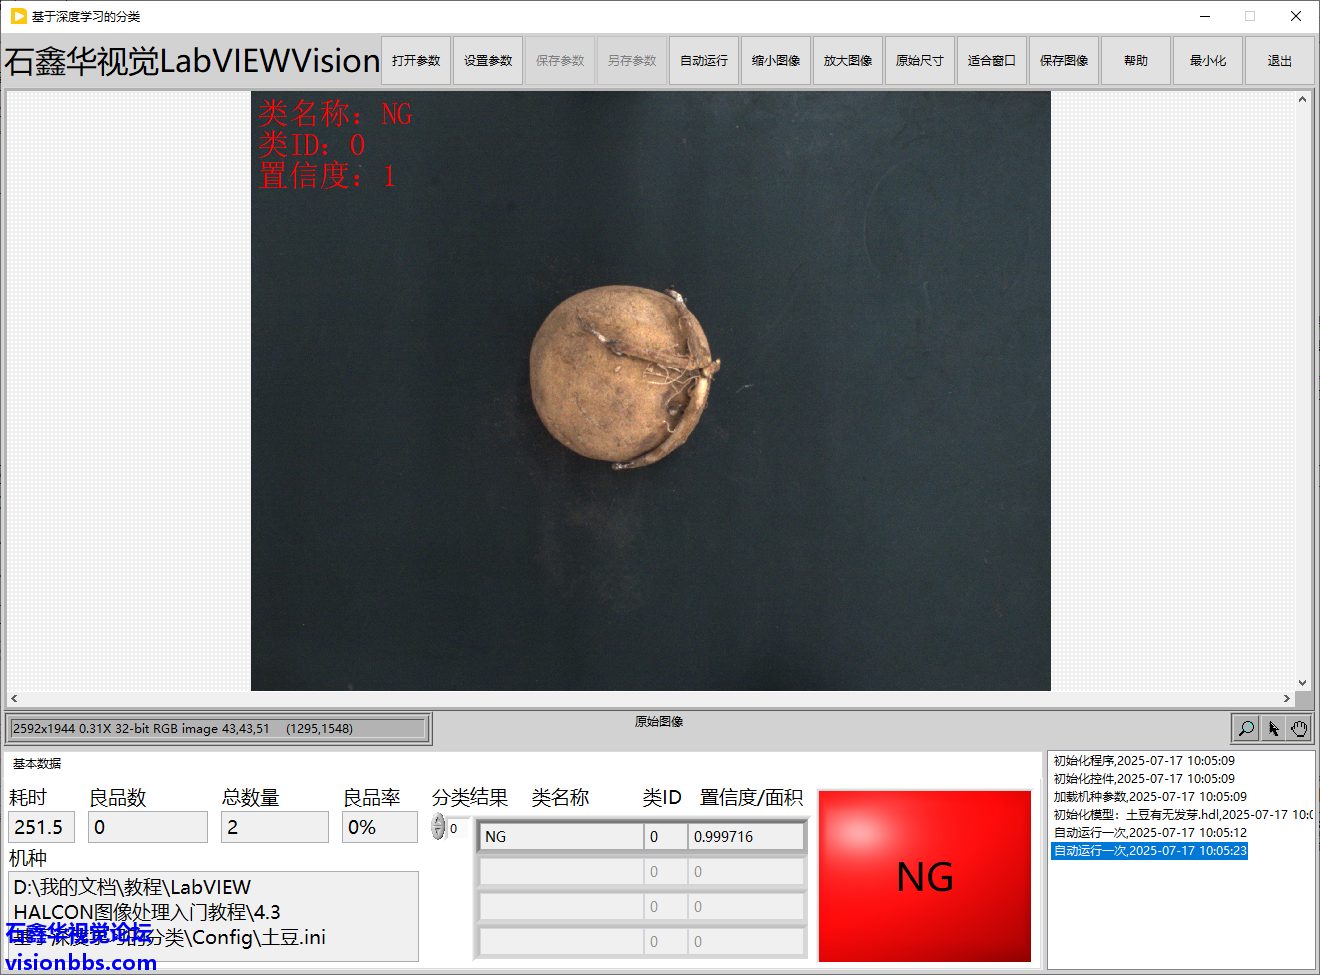Image resolution: width=1320 pixels, height=975 pixels.
Task: Shrink image with 缩小图像
Action: 776,61
